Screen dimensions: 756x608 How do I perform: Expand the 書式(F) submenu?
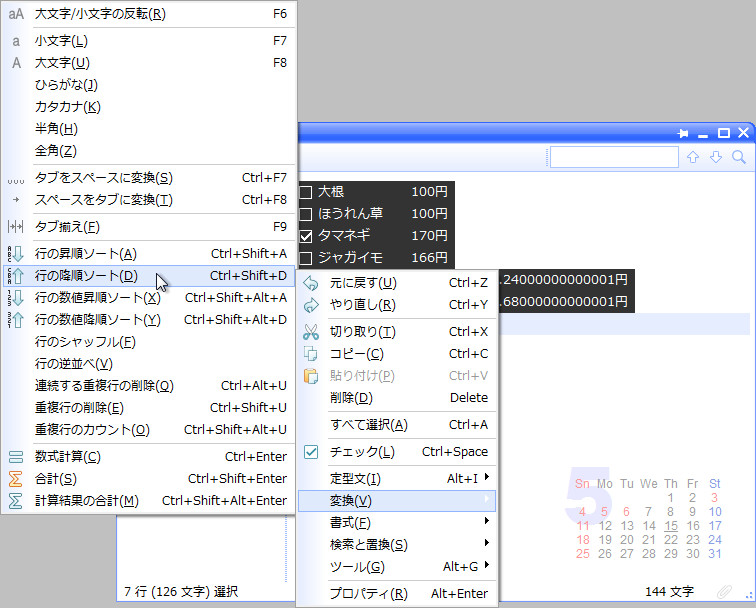tap(396, 523)
